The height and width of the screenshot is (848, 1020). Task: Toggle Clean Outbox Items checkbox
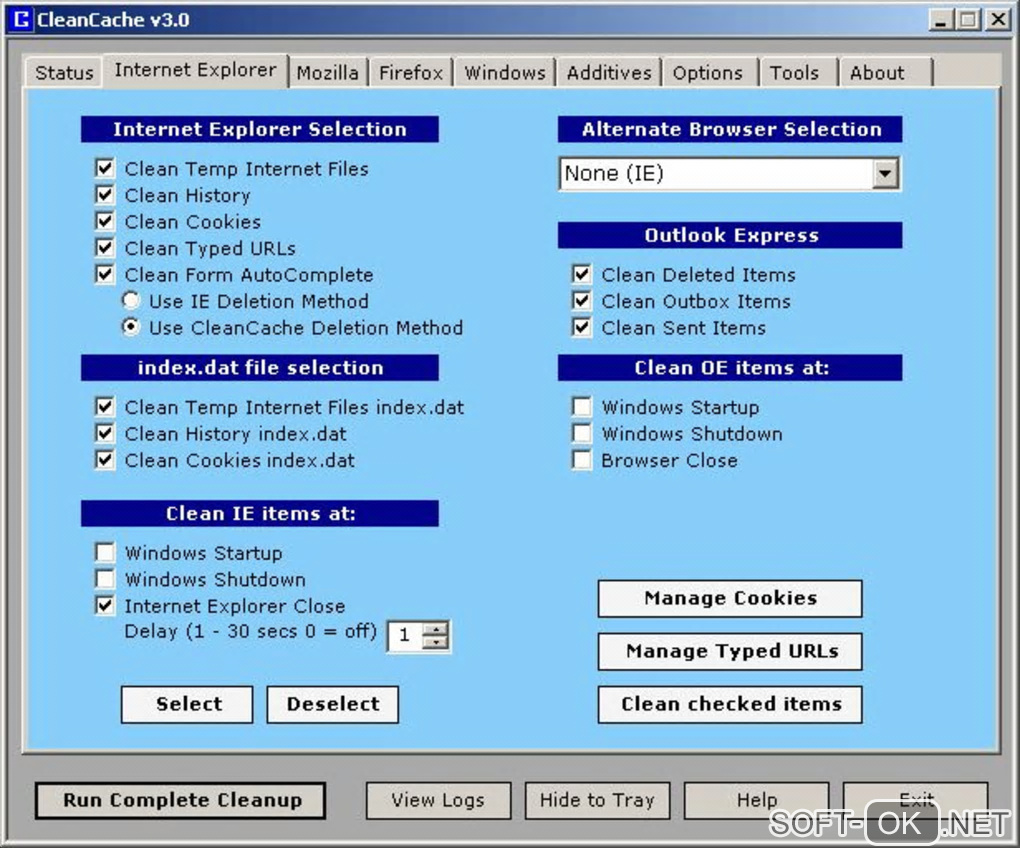(582, 300)
